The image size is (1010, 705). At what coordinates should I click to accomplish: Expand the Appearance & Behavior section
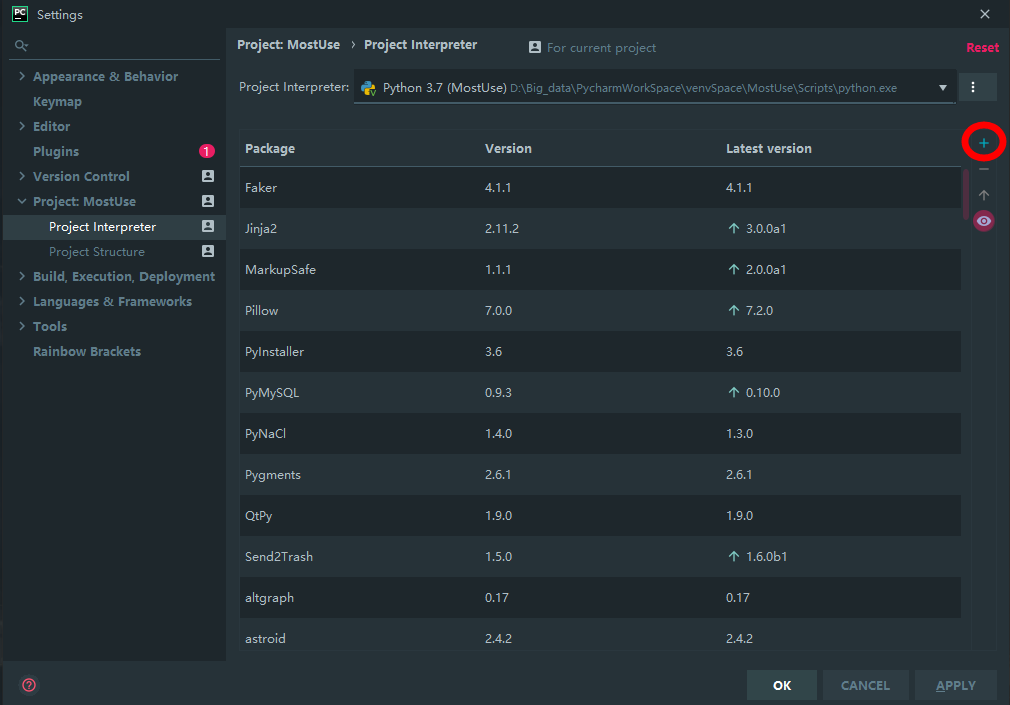[22, 76]
